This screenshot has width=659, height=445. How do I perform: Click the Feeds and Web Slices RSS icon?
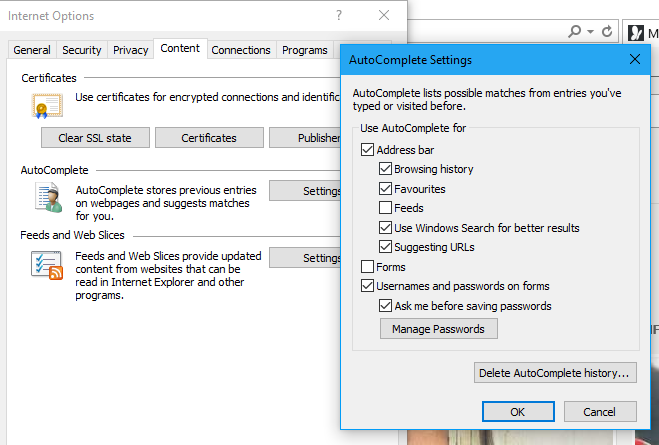point(47,265)
